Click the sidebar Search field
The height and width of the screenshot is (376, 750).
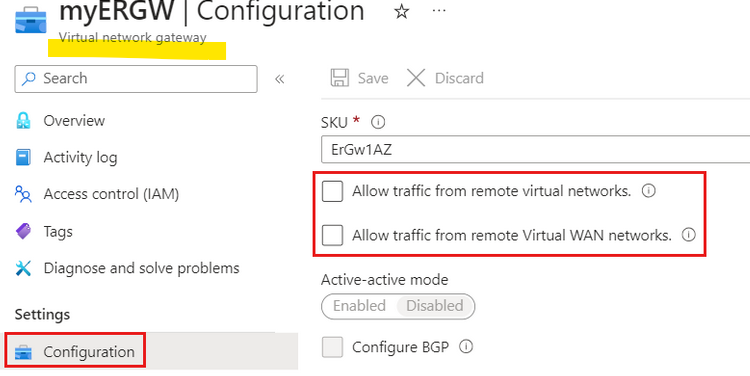click(136, 79)
